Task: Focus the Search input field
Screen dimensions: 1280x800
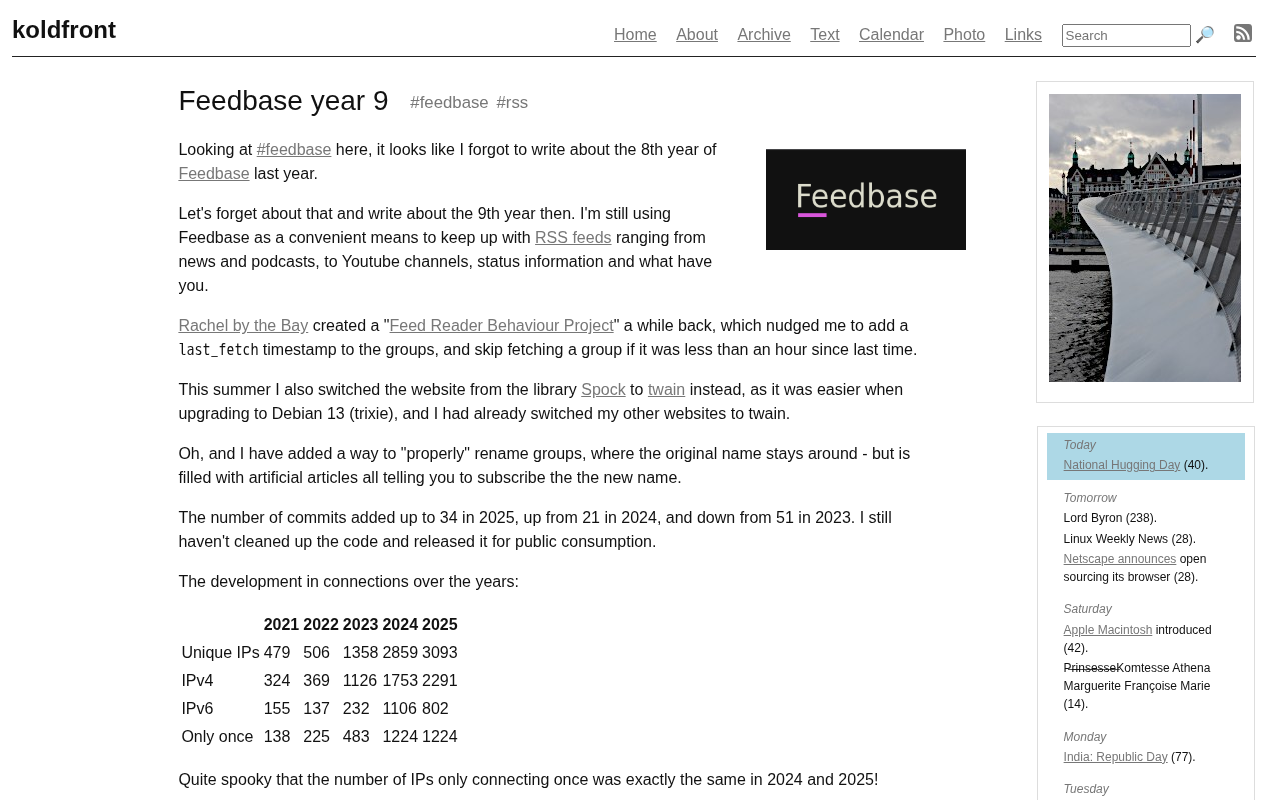Action: tap(1125, 35)
